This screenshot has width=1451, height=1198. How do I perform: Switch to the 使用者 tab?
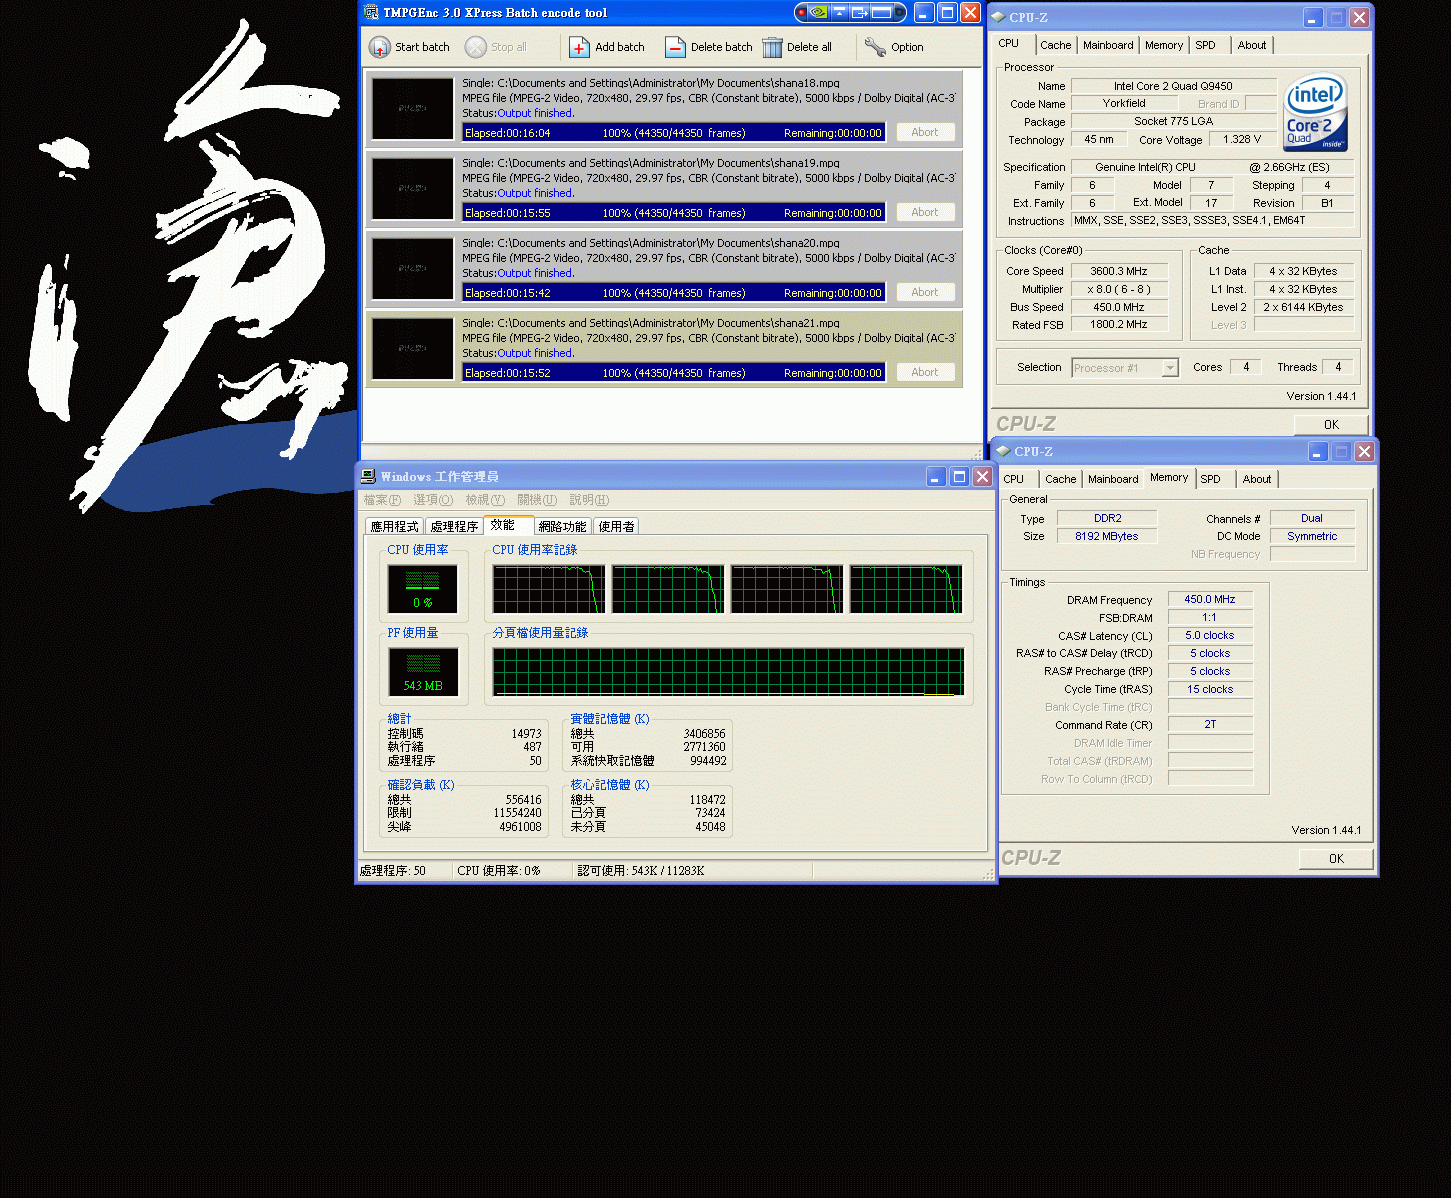pyautogui.click(x=616, y=527)
